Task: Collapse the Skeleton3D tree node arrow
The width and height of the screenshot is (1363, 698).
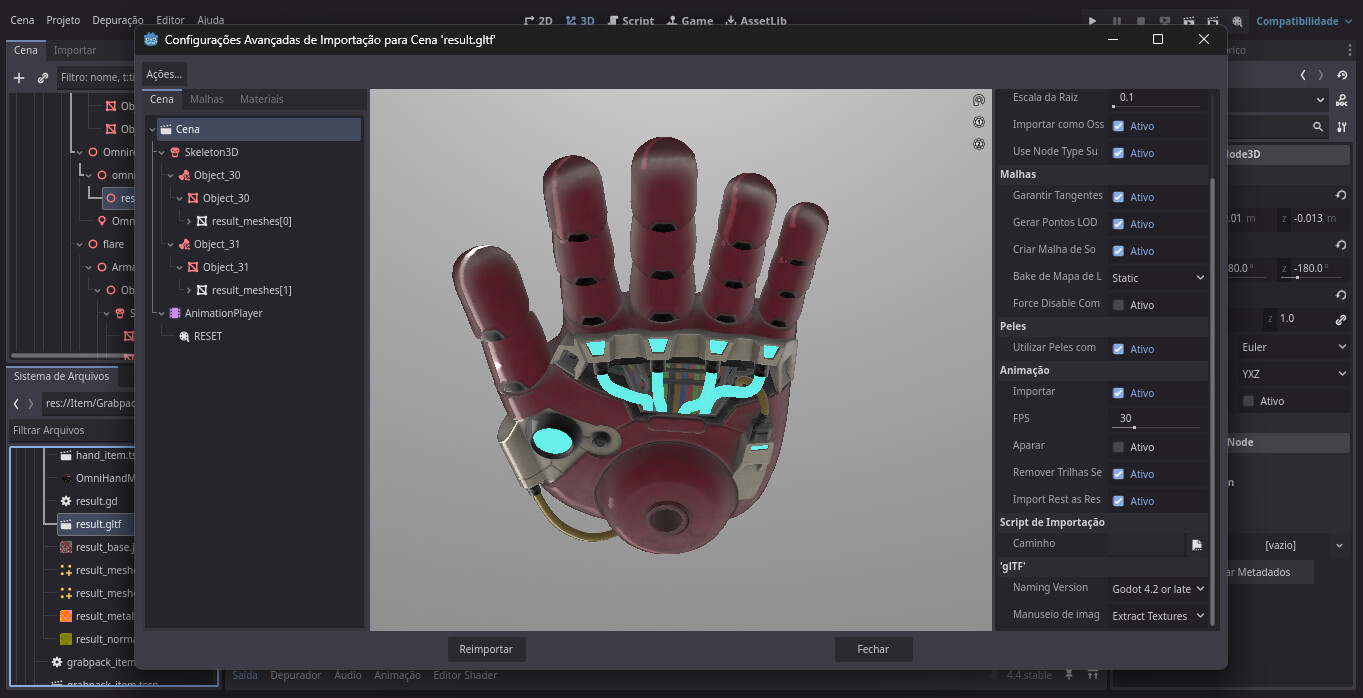Action: click(161, 152)
